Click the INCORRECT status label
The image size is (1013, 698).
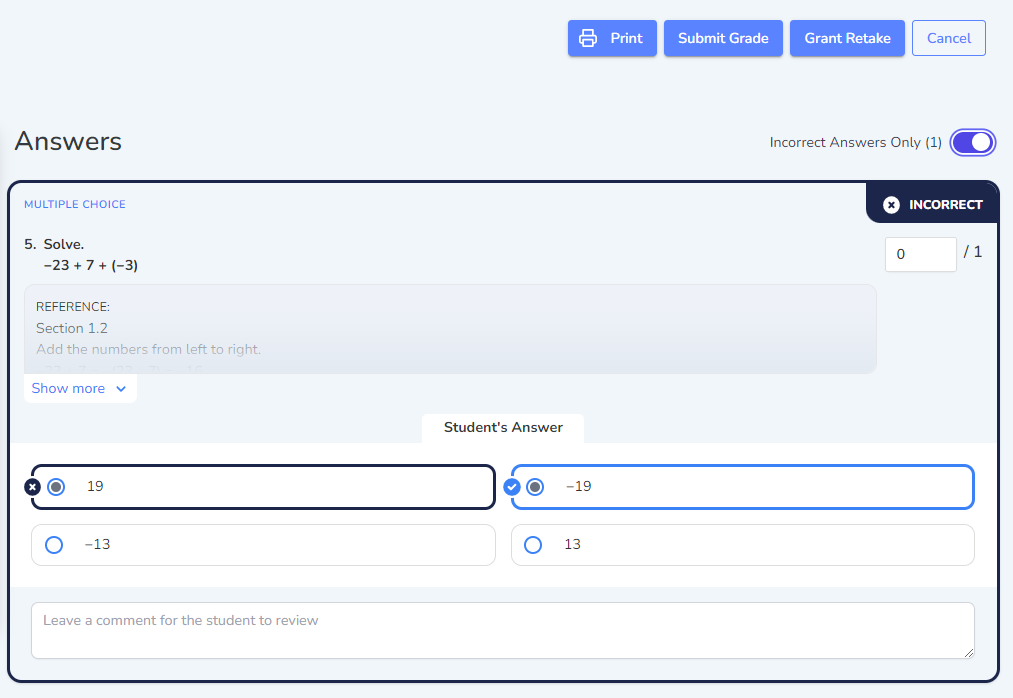pyautogui.click(x=946, y=205)
